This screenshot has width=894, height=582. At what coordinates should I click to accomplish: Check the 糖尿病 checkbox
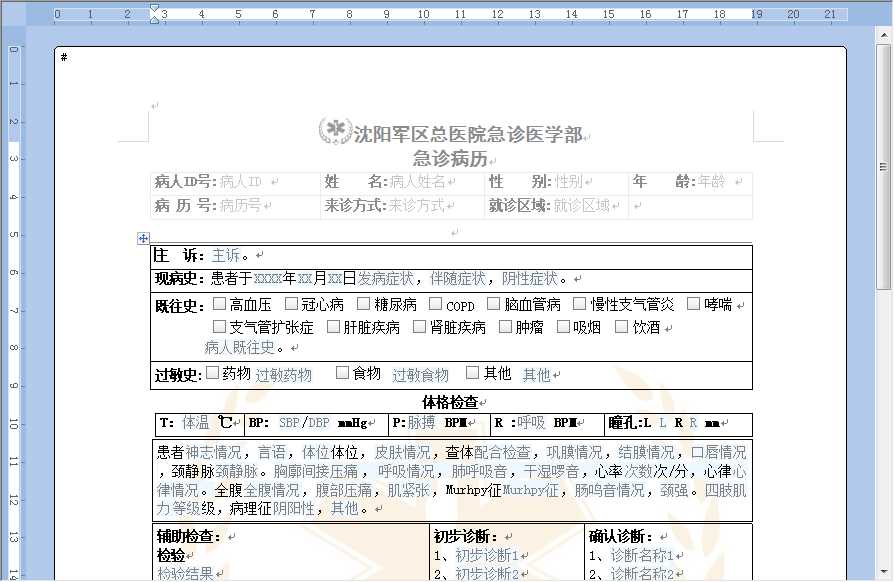pyautogui.click(x=363, y=304)
